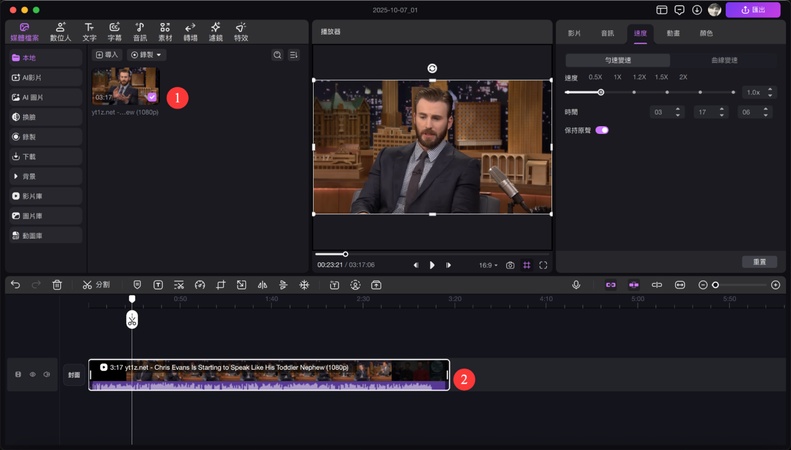Screen dimensions: 791x450
Task: Open the 數位人 (digital human) tool
Action: pos(58,31)
